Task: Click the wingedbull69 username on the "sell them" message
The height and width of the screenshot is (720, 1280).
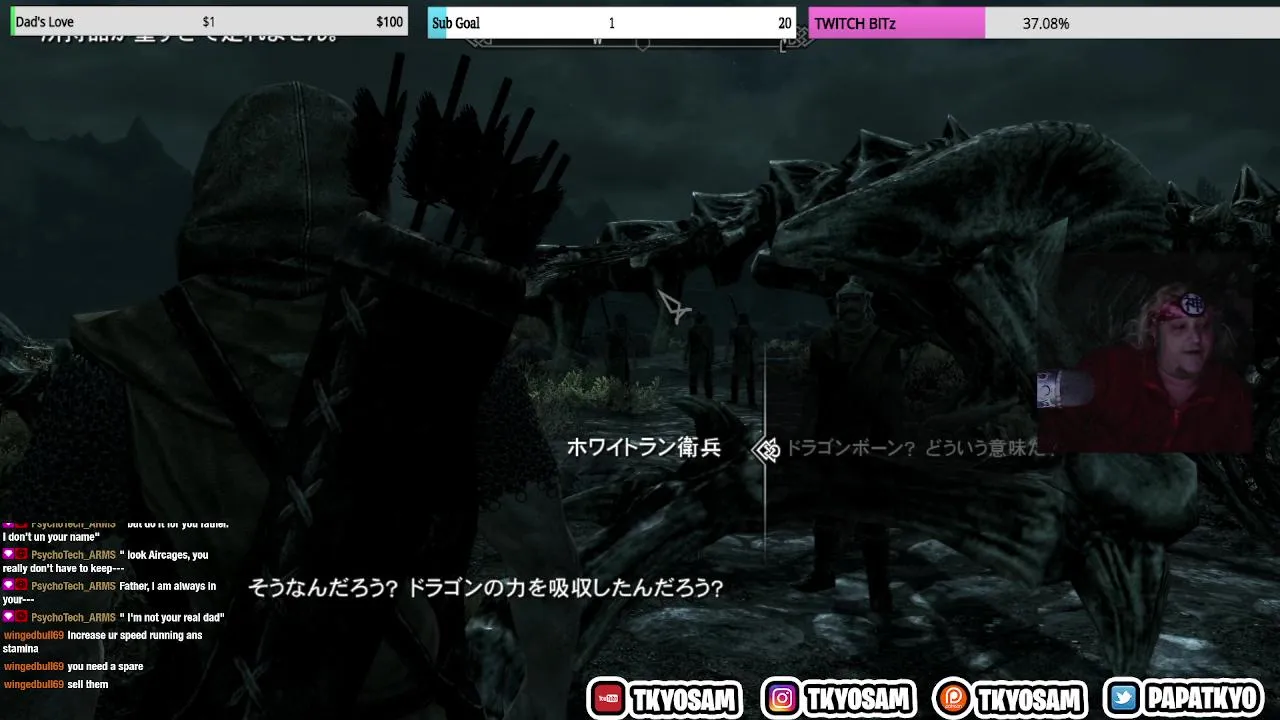Action: tap(33, 684)
